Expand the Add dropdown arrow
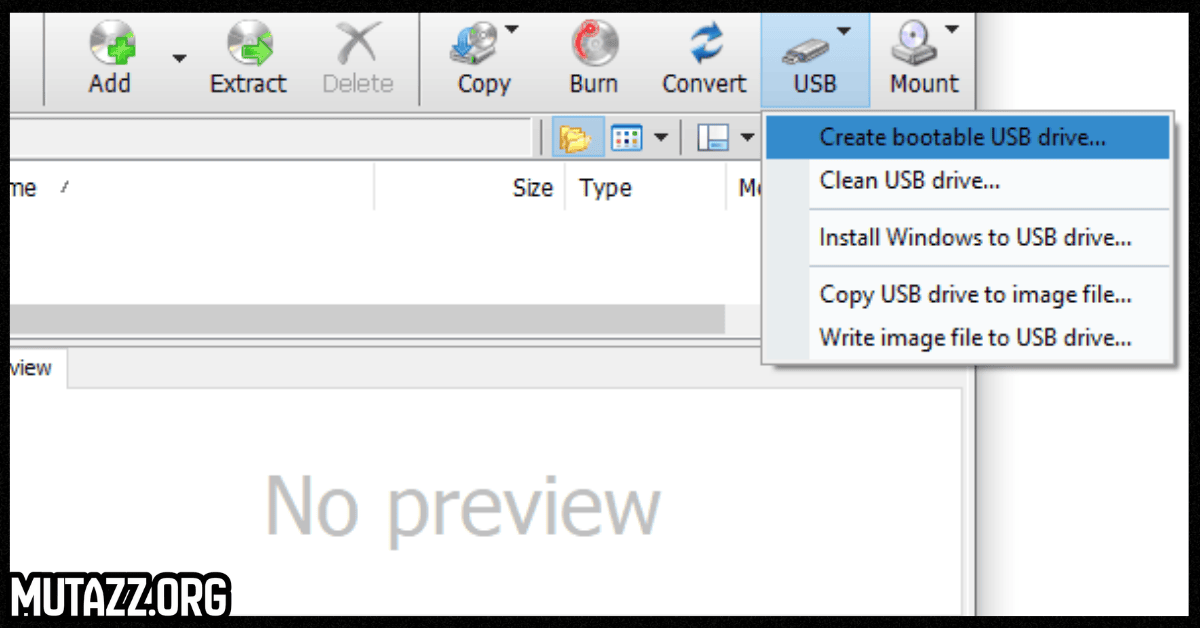This screenshot has width=1200, height=628. point(178,60)
